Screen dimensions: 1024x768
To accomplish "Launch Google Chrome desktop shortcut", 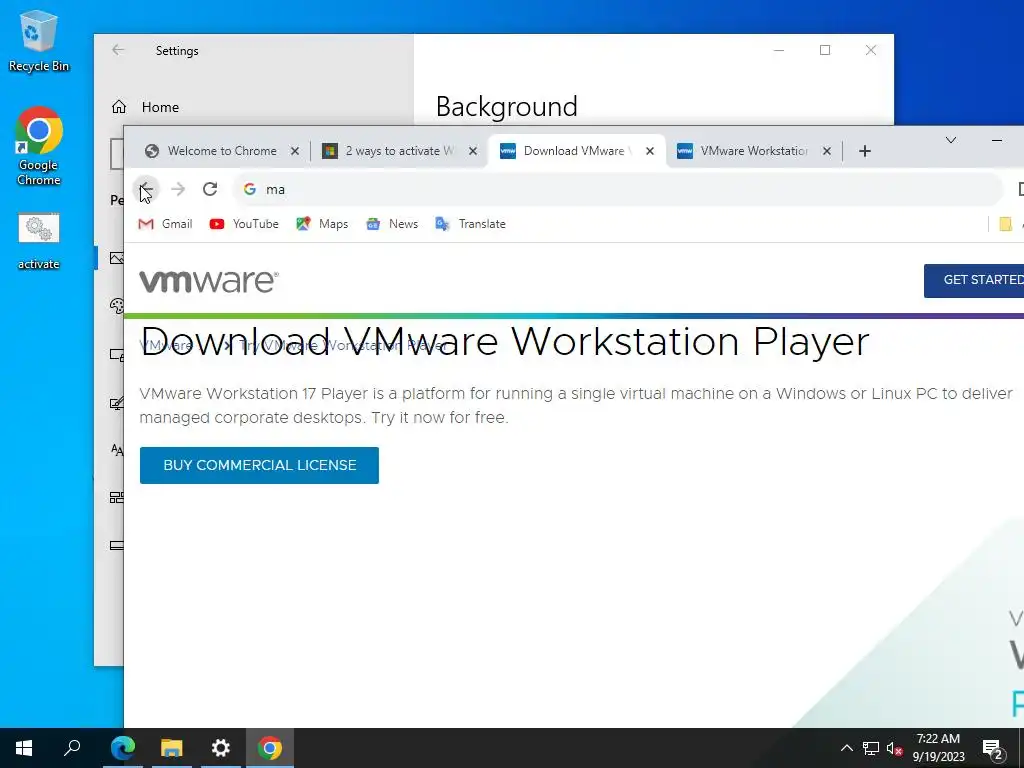I will 39,146.
